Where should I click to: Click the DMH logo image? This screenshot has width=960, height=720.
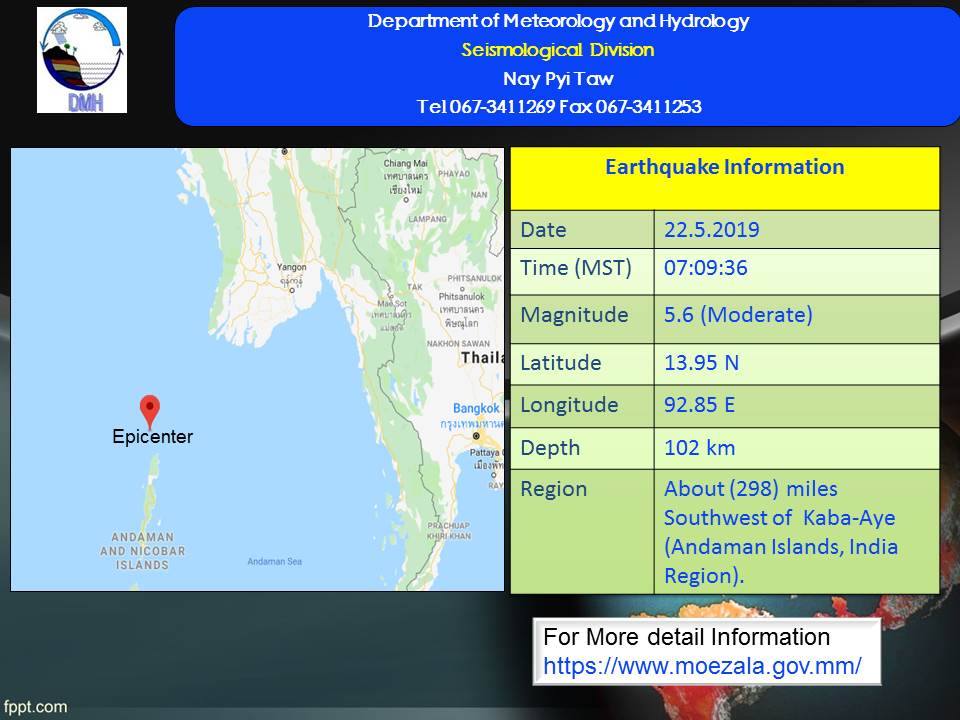point(82,60)
